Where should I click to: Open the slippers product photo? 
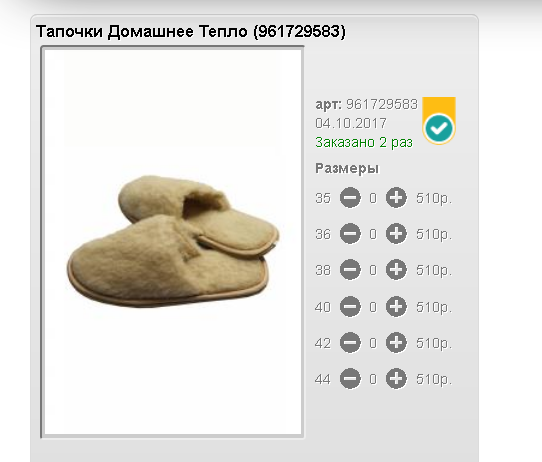(x=172, y=242)
